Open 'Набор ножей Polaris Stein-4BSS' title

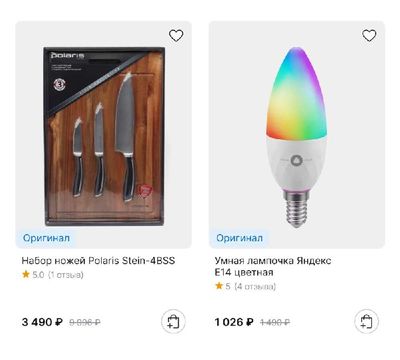click(98, 261)
